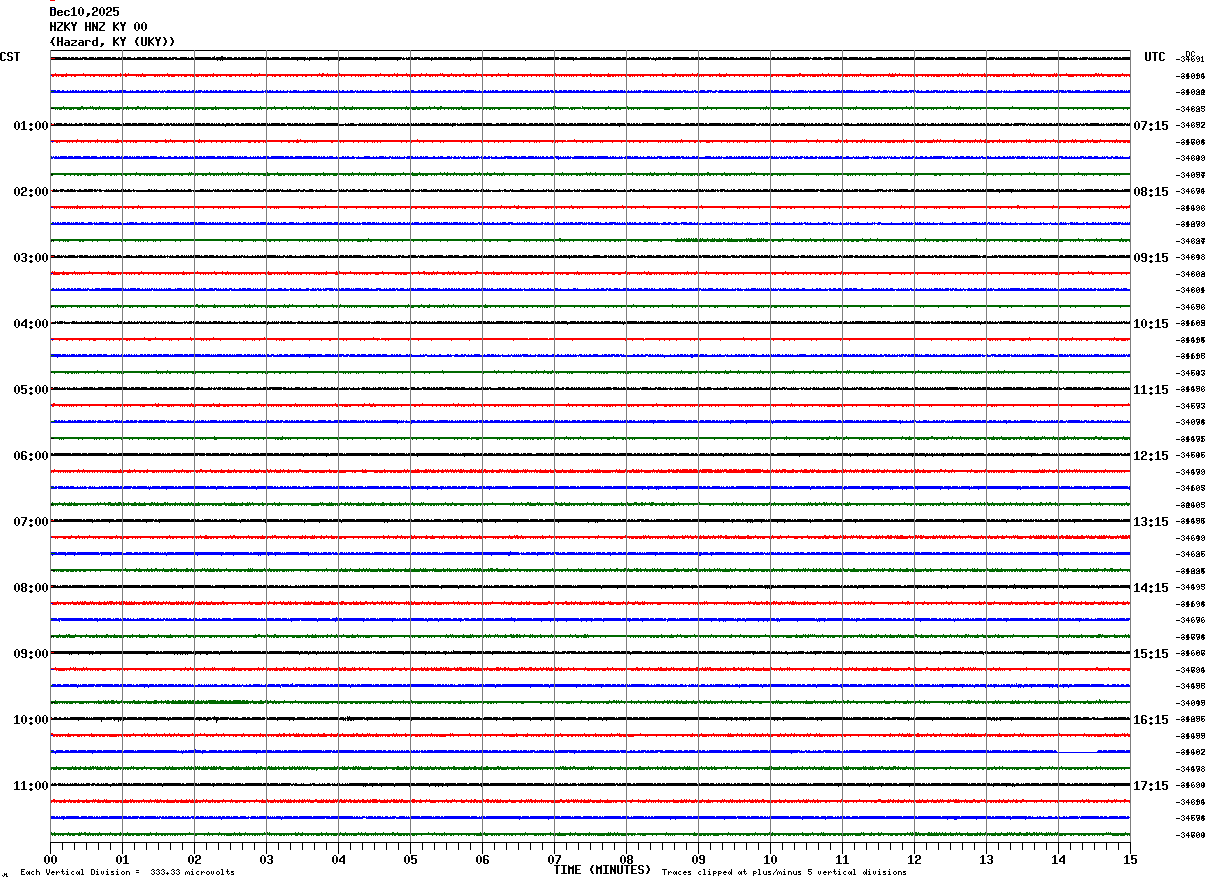
Task: Select the 12:15 UTC time label
Action: click(1150, 456)
